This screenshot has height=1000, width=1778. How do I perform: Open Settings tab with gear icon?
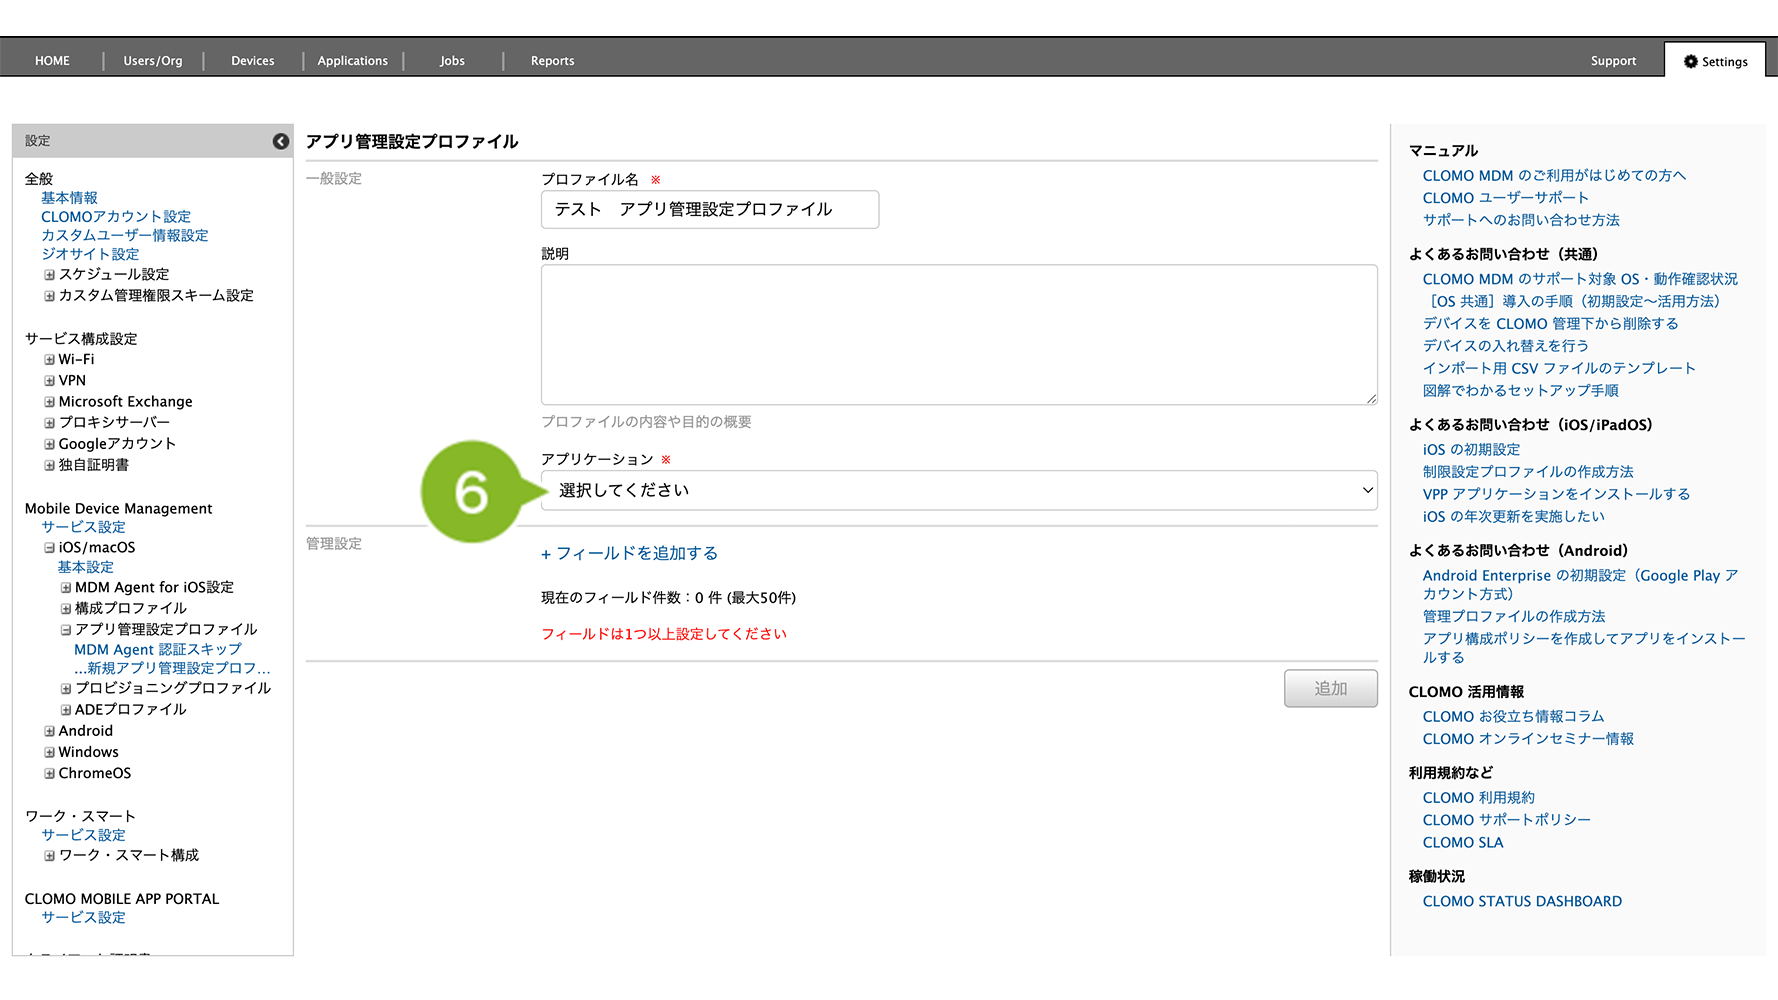1715,61
